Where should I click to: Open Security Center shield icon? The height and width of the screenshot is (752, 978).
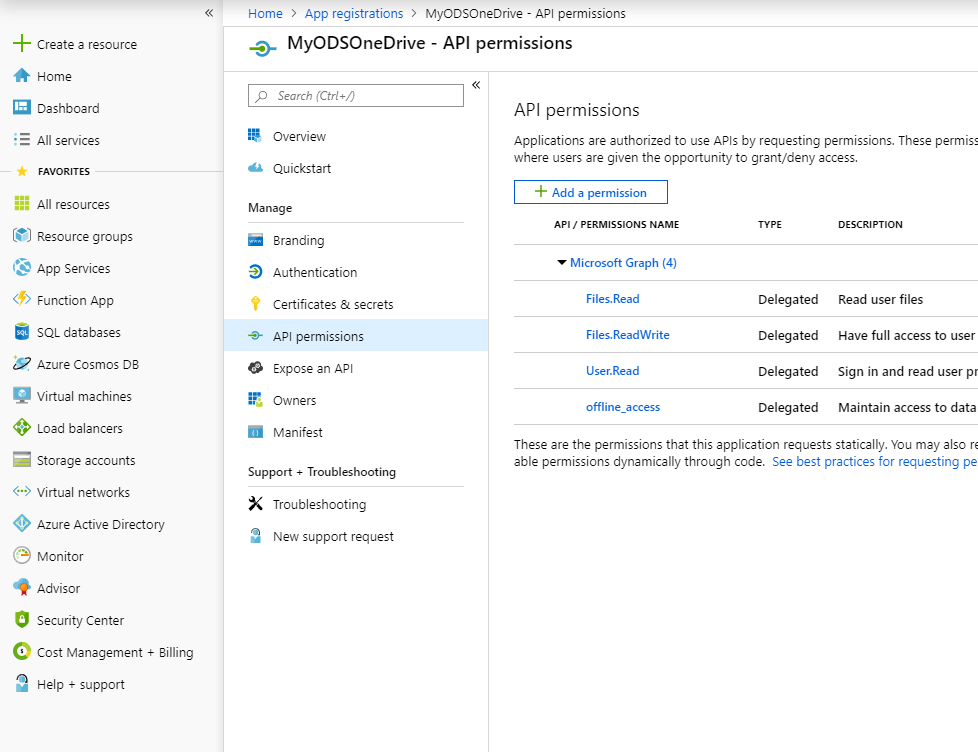pos(21,620)
